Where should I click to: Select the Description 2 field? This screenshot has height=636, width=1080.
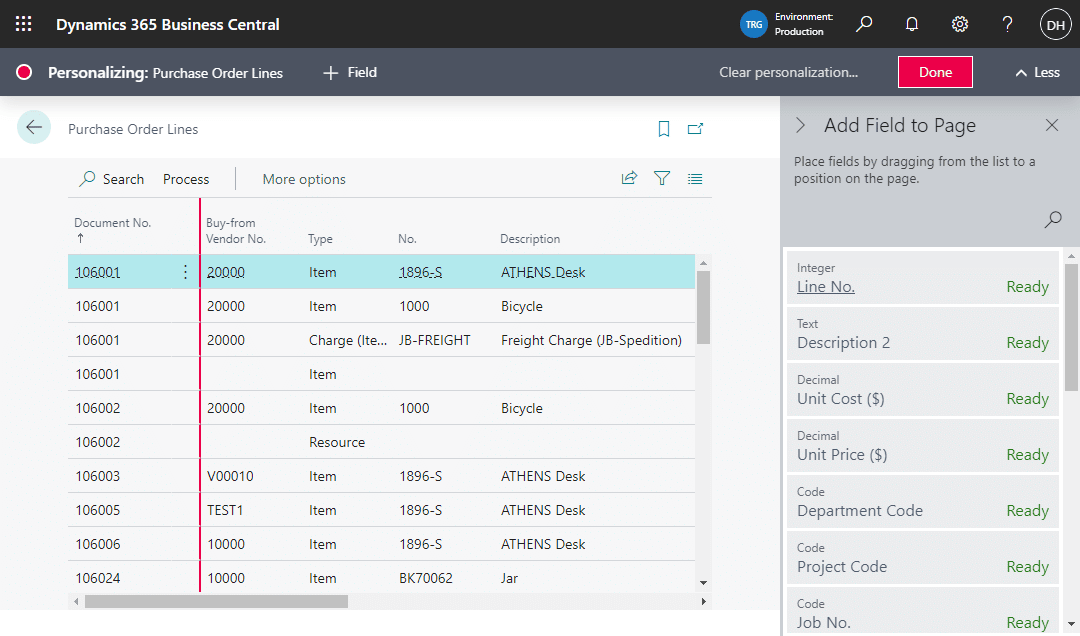[x=922, y=334]
